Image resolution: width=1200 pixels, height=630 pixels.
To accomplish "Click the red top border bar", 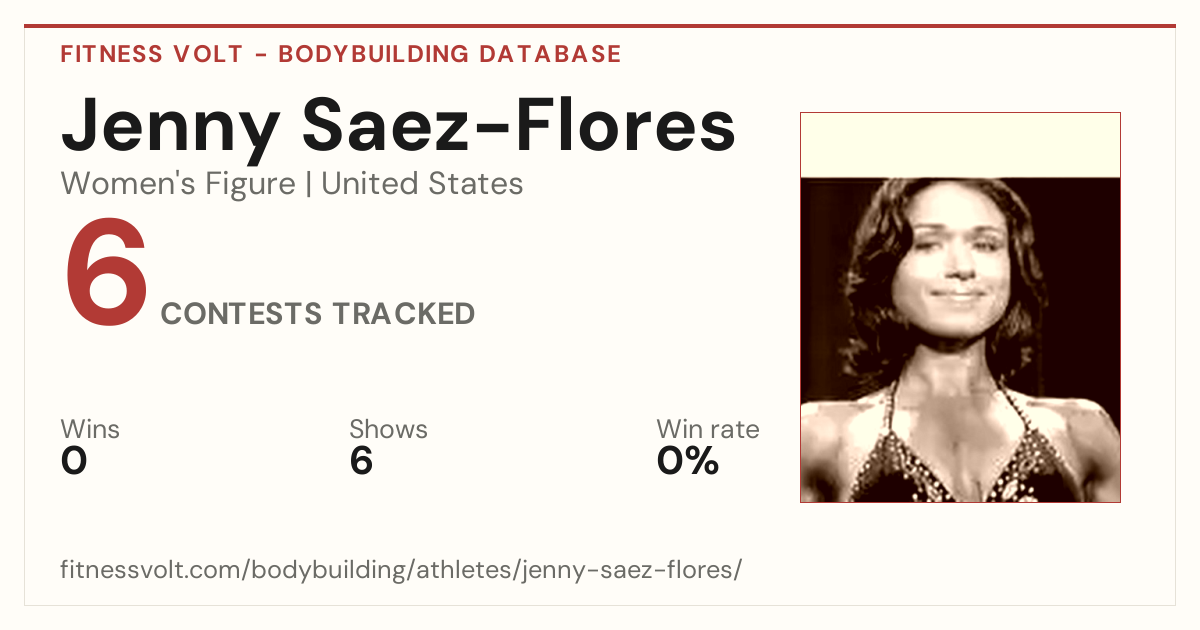I will pos(600,26).
